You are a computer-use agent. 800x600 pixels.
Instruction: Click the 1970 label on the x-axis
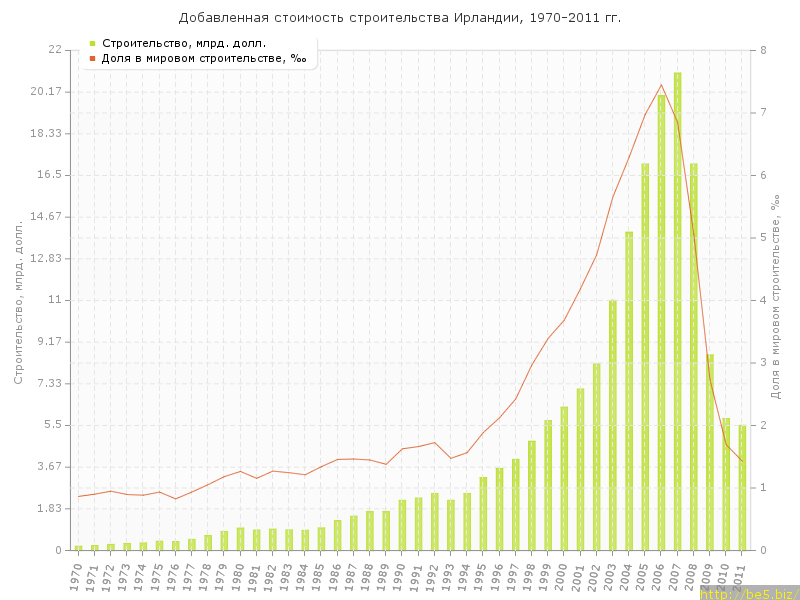click(x=76, y=576)
